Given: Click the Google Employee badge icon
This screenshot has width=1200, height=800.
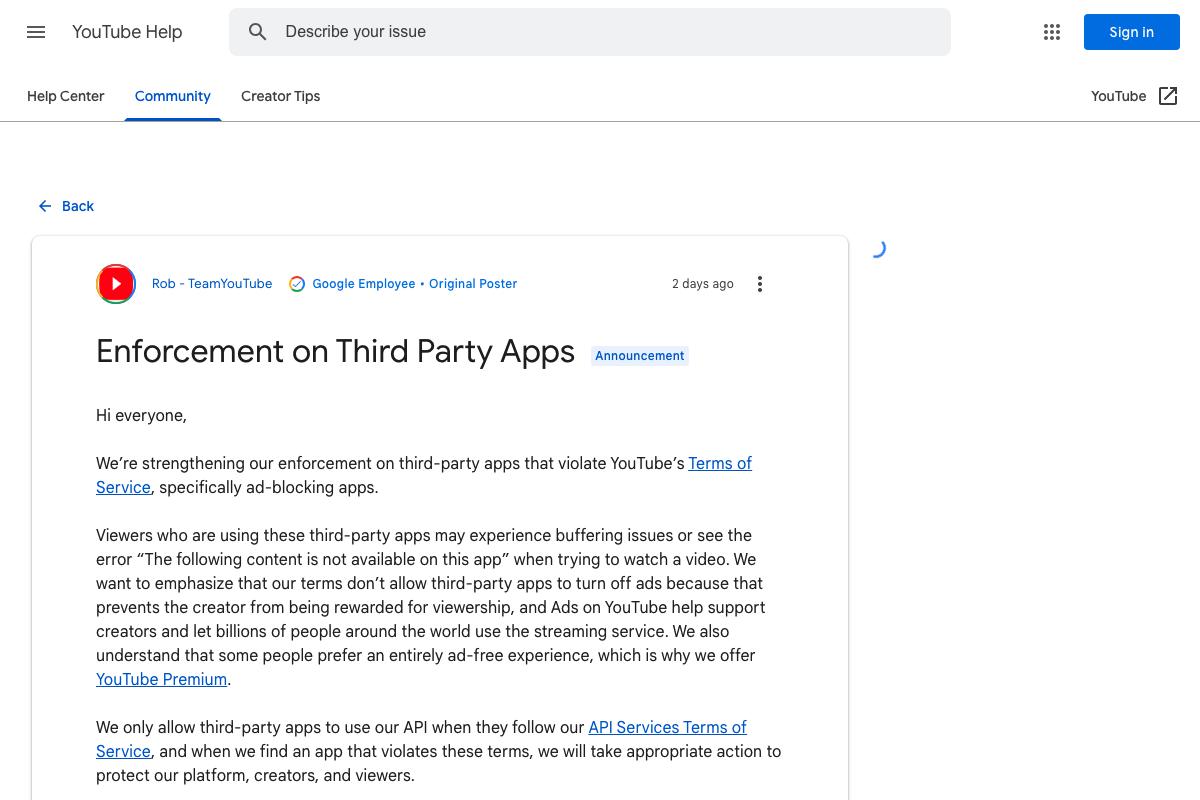Looking at the screenshot, I should [x=297, y=284].
